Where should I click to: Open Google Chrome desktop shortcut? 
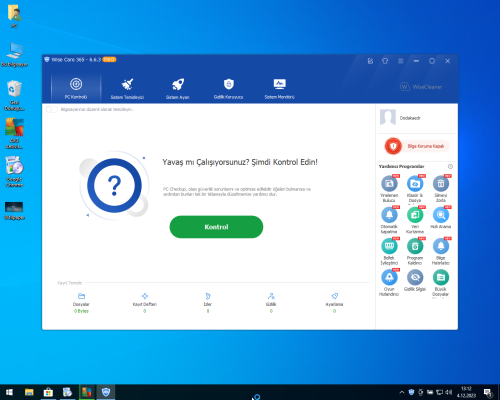tap(14, 172)
